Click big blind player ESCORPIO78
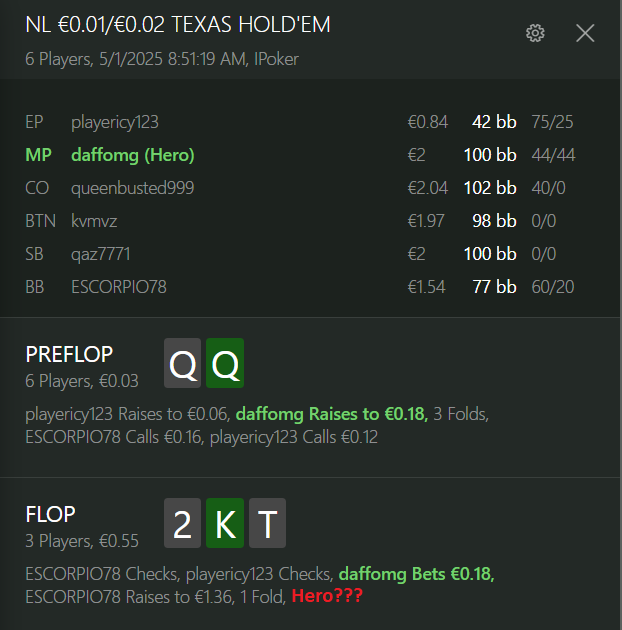622x630 pixels. [x=119, y=287]
